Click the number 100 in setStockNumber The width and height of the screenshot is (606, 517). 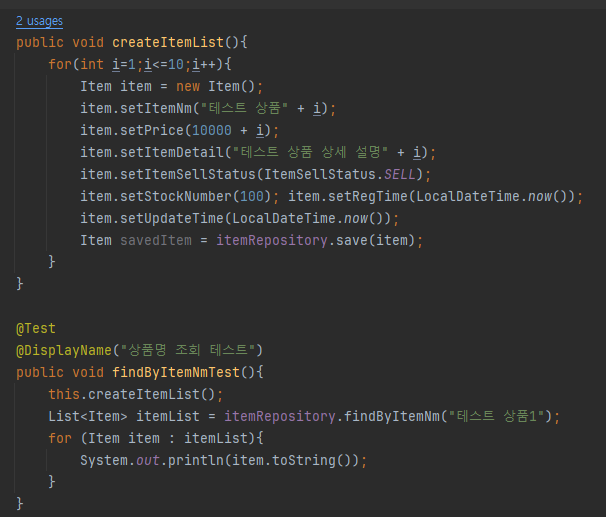pos(252,196)
